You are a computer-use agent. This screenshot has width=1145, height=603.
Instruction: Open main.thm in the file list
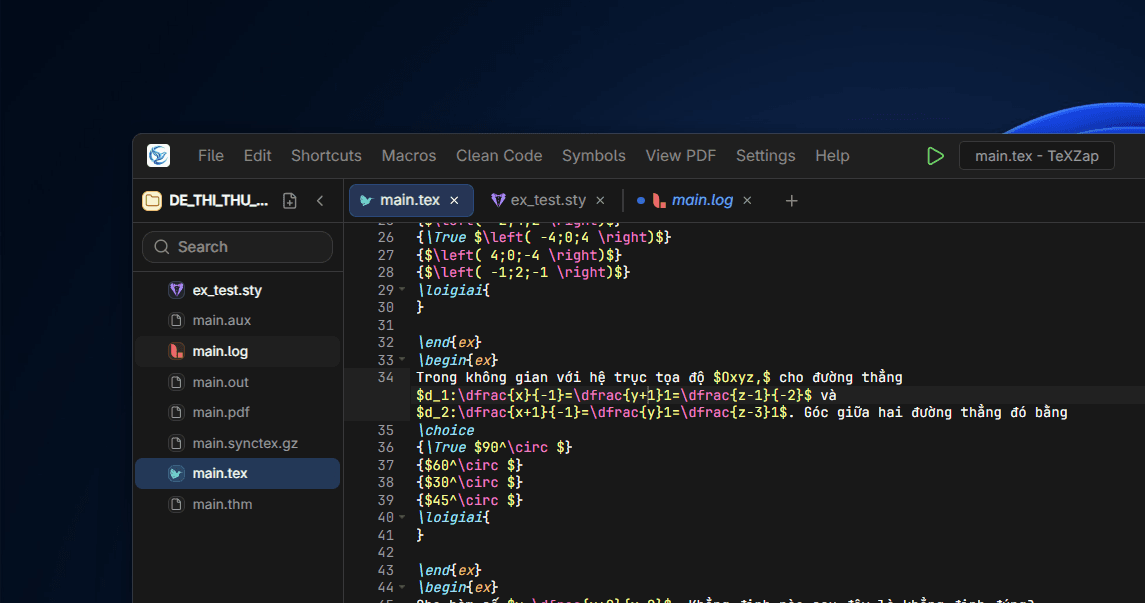point(237,504)
